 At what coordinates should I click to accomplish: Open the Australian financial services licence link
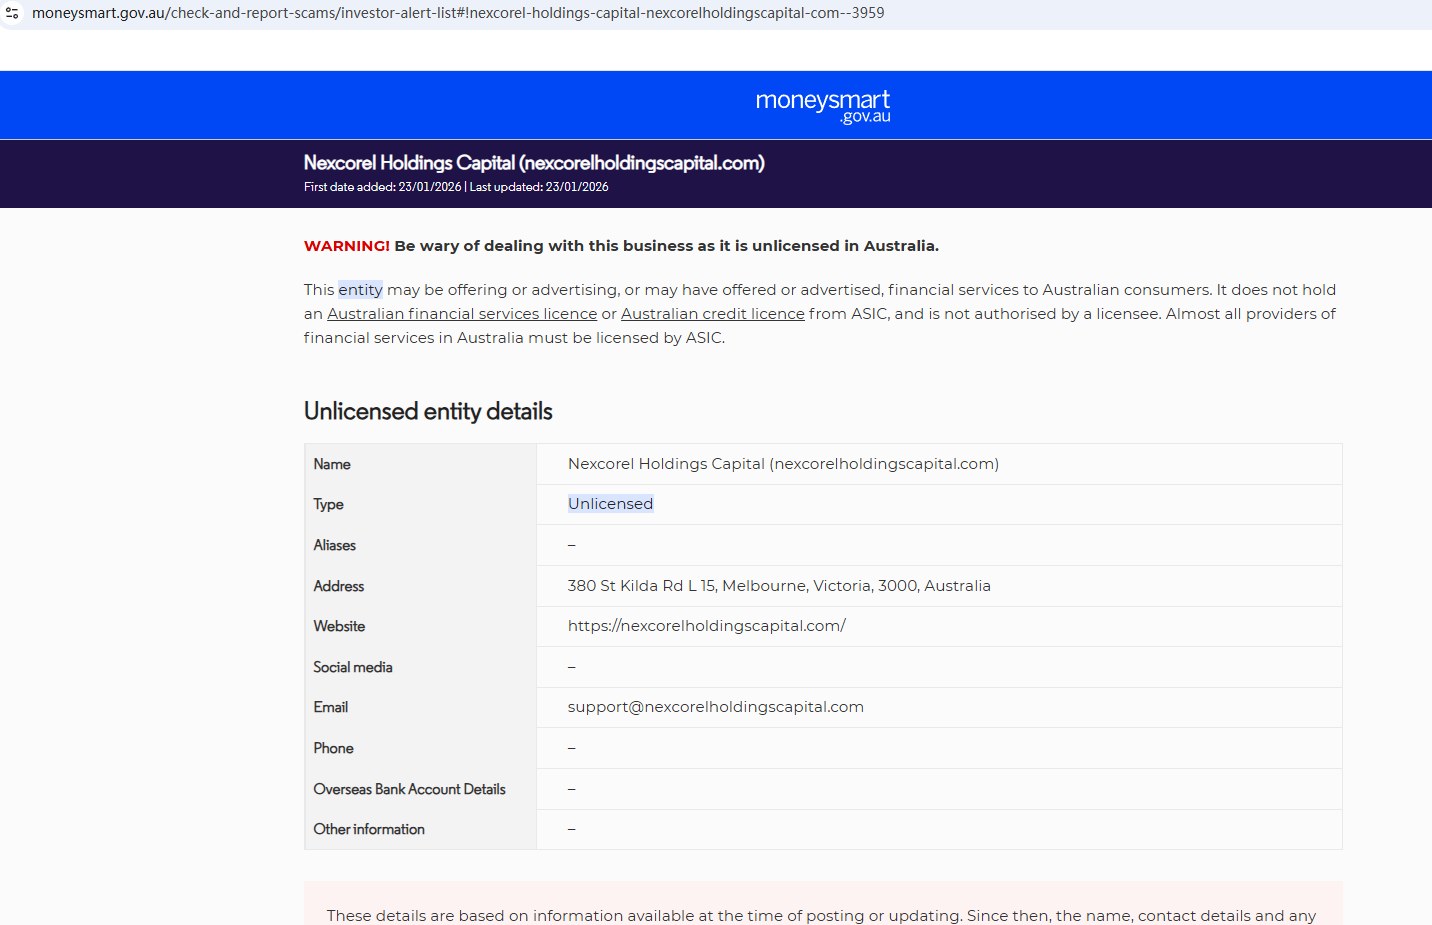tap(462, 314)
